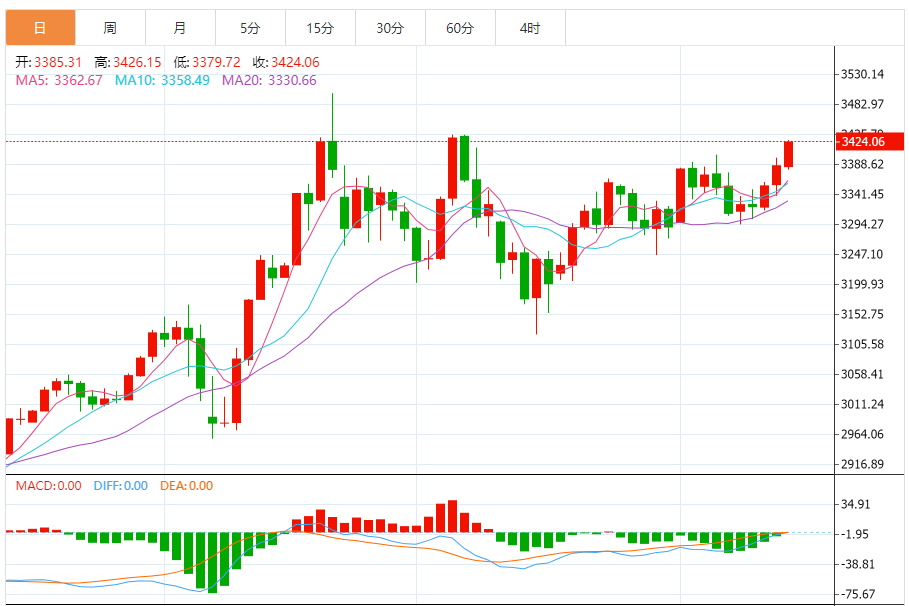The width and height of the screenshot is (909, 606).
Task: Open the 15分 timeframe tab
Action: point(321,28)
